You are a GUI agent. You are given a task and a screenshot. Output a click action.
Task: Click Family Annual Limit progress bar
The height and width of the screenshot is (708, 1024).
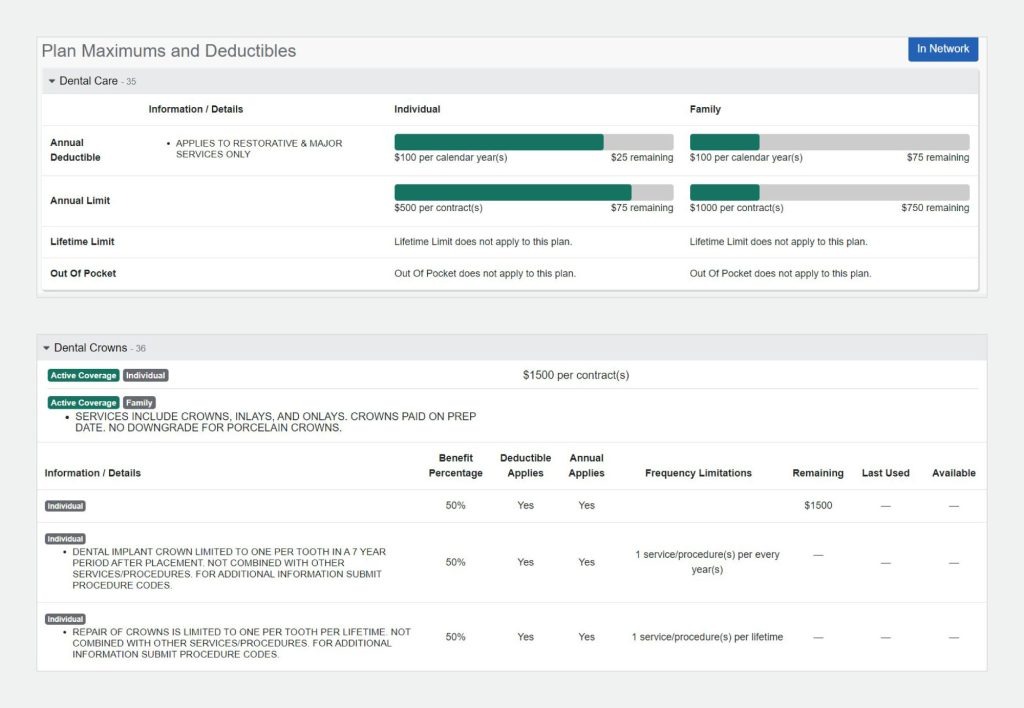tap(828, 192)
